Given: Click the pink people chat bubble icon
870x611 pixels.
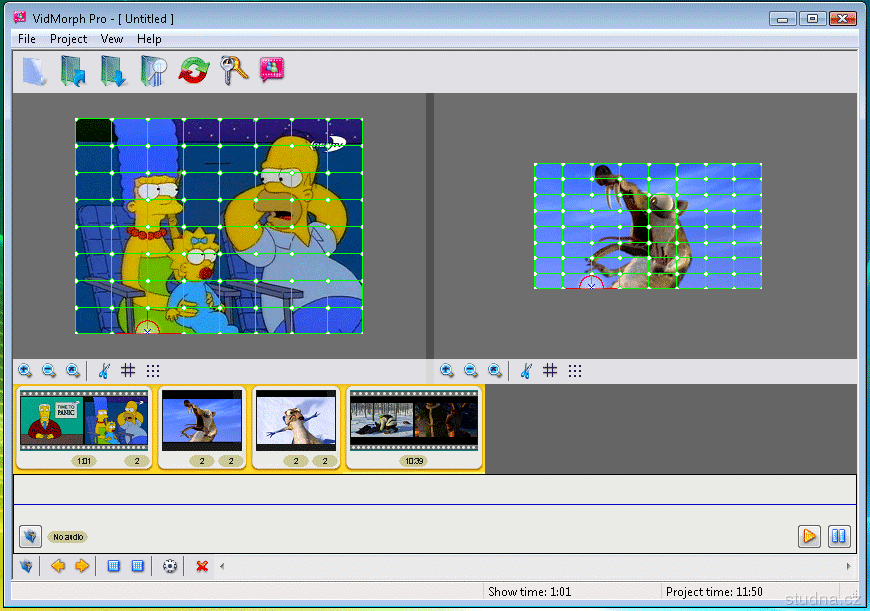Looking at the screenshot, I should point(271,70).
